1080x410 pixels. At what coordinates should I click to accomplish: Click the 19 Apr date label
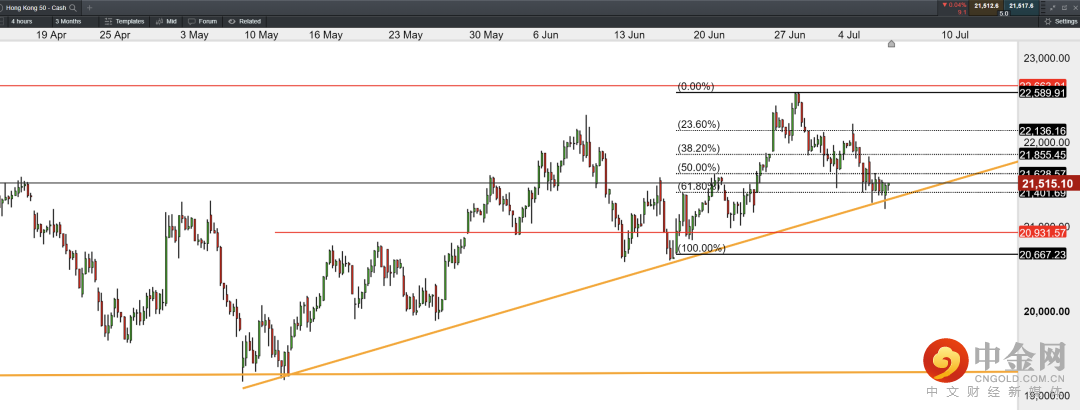pyautogui.click(x=52, y=34)
